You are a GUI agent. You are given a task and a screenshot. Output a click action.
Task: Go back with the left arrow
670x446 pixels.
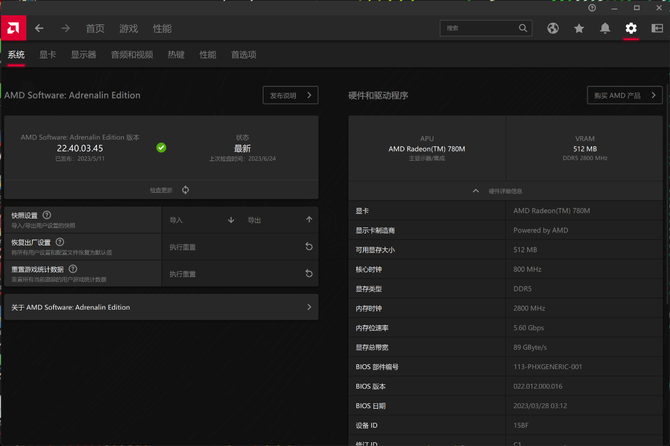point(39,28)
